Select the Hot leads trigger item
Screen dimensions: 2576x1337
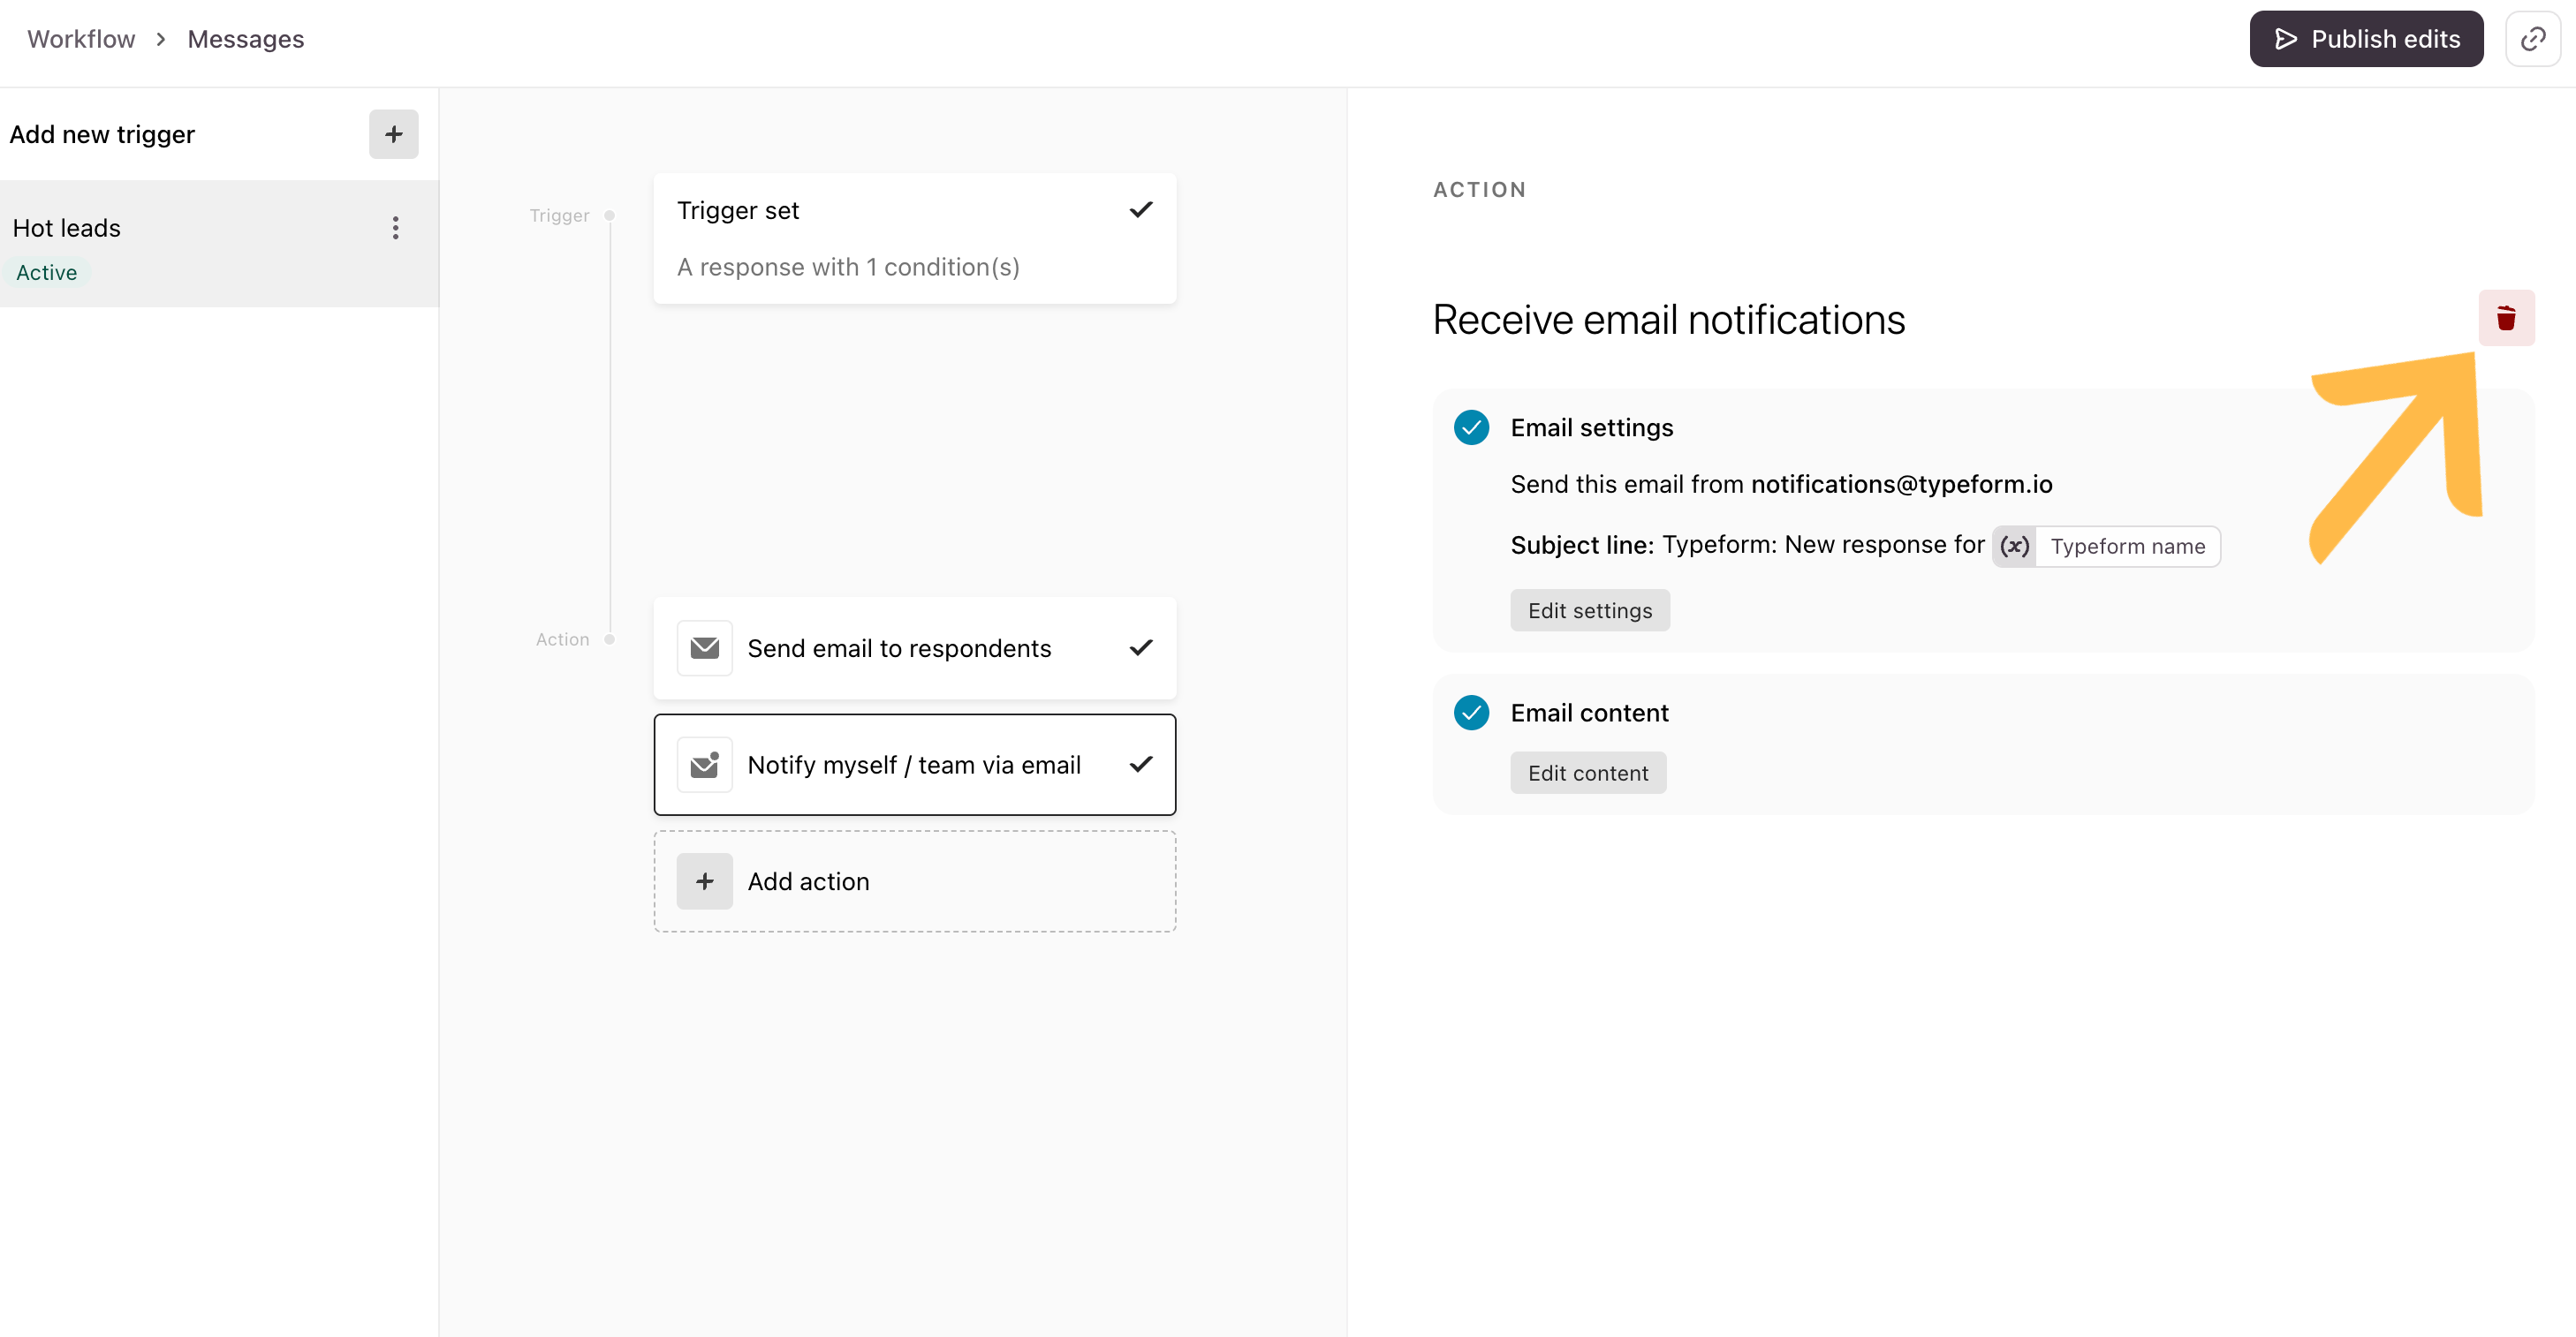[219, 244]
